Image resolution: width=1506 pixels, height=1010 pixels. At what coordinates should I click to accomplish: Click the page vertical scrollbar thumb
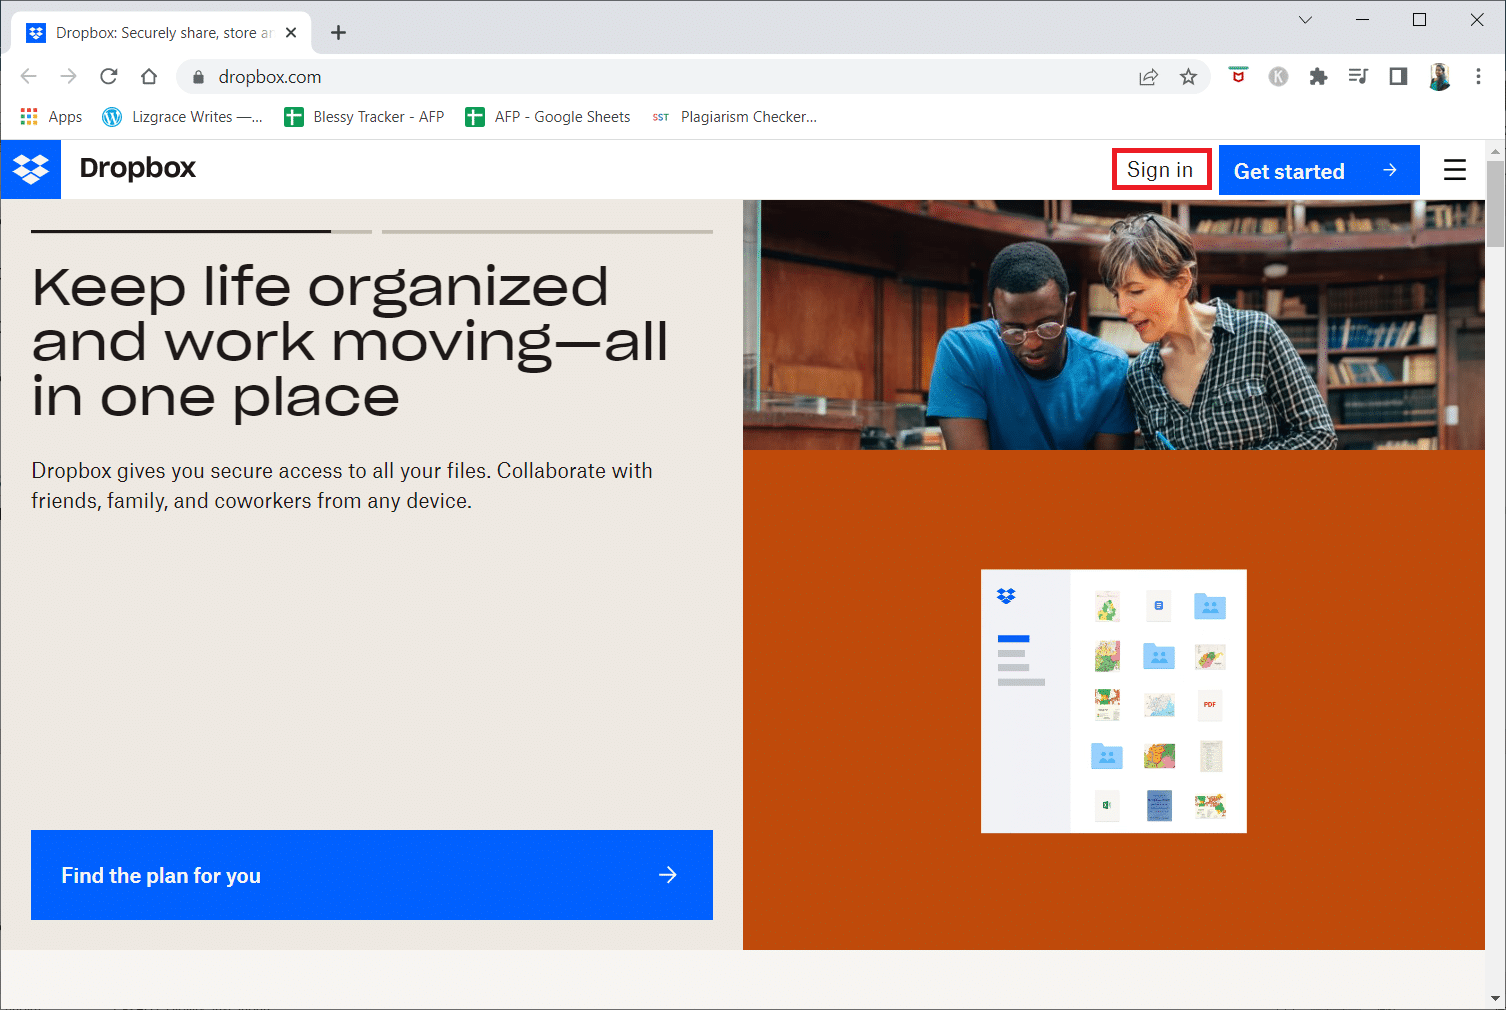[x=1495, y=203]
